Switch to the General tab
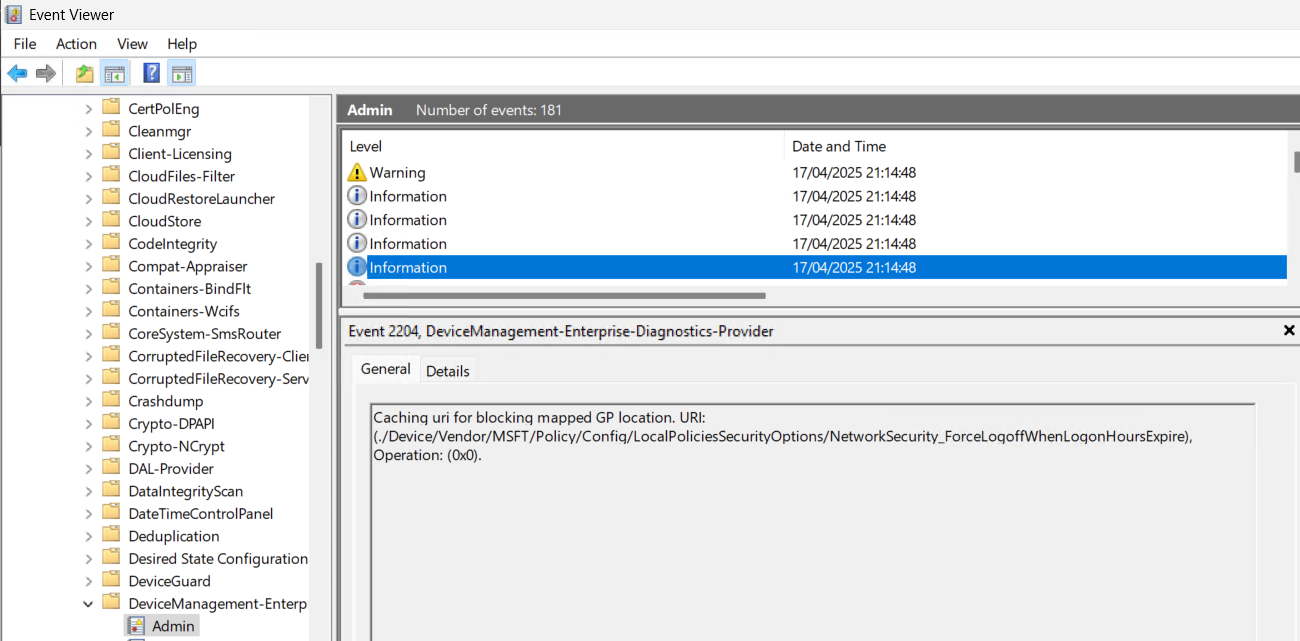 pos(385,369)
